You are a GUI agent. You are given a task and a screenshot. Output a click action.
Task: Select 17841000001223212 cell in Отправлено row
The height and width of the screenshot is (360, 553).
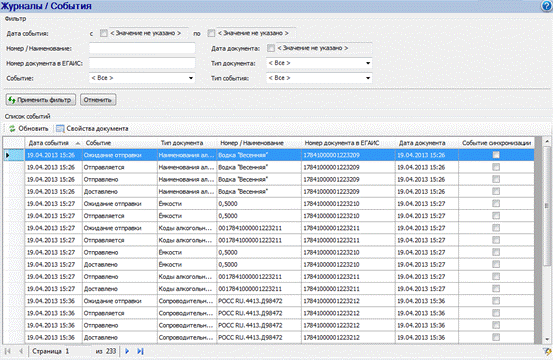348,325
